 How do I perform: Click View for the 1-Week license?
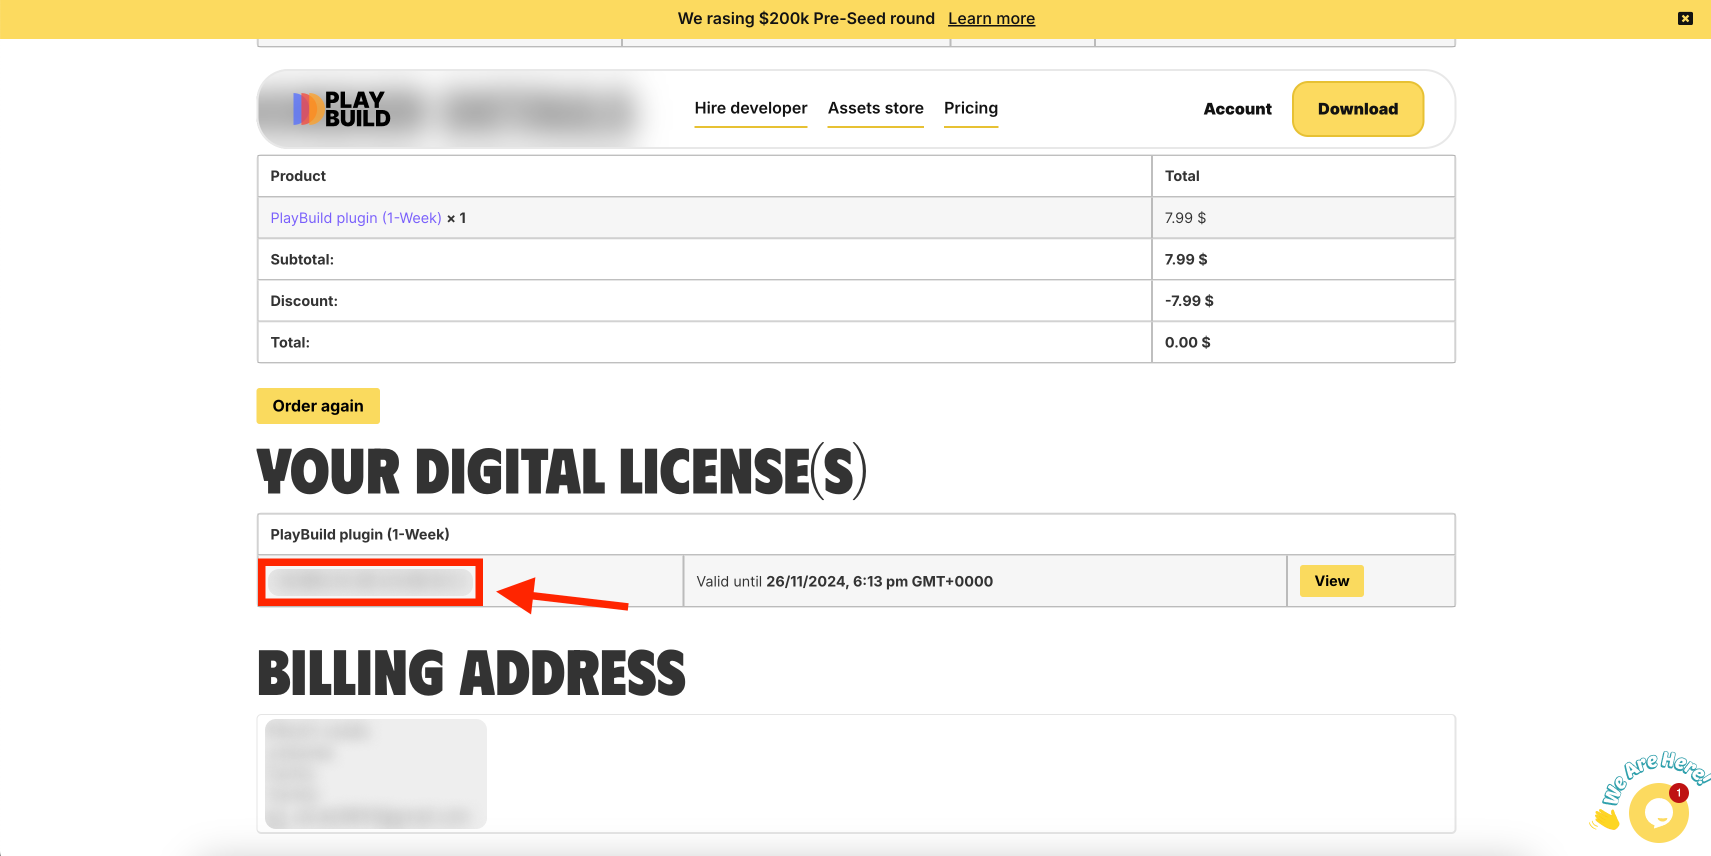pyautogui.click(x=1331, y=581)
